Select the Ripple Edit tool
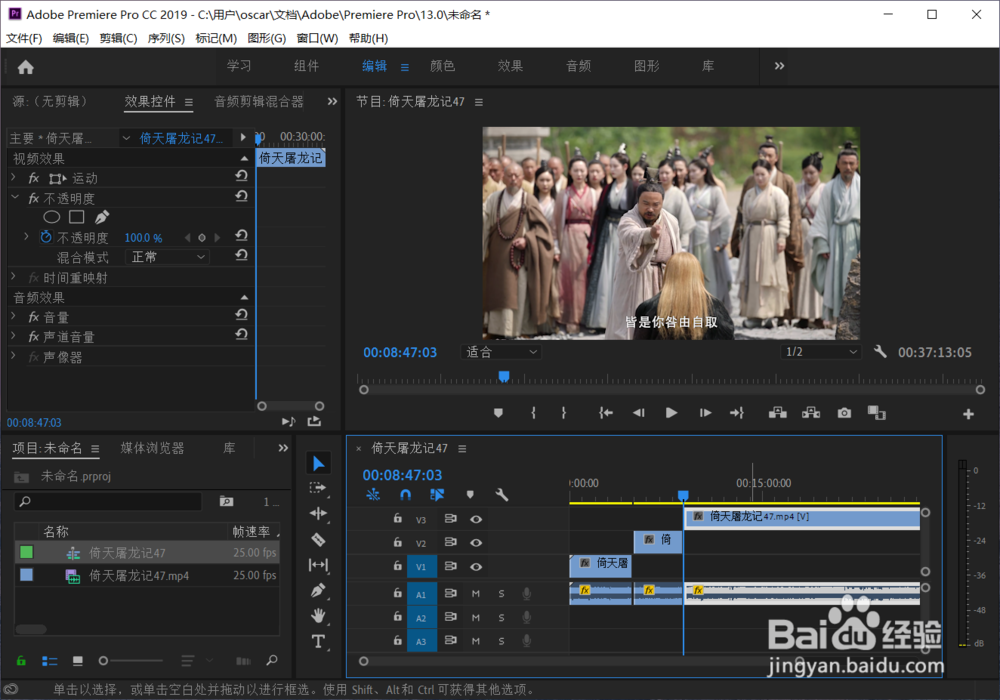 point(318,514)
